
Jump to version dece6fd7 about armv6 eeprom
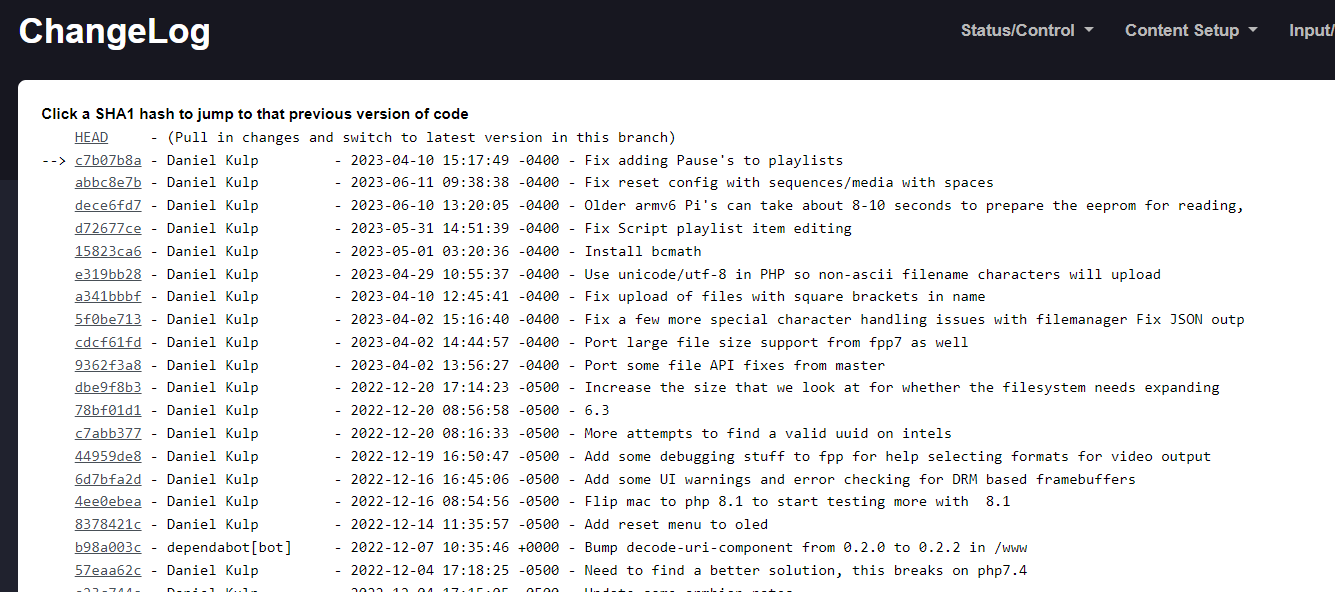pyautogui.click(x=108, y=205)
